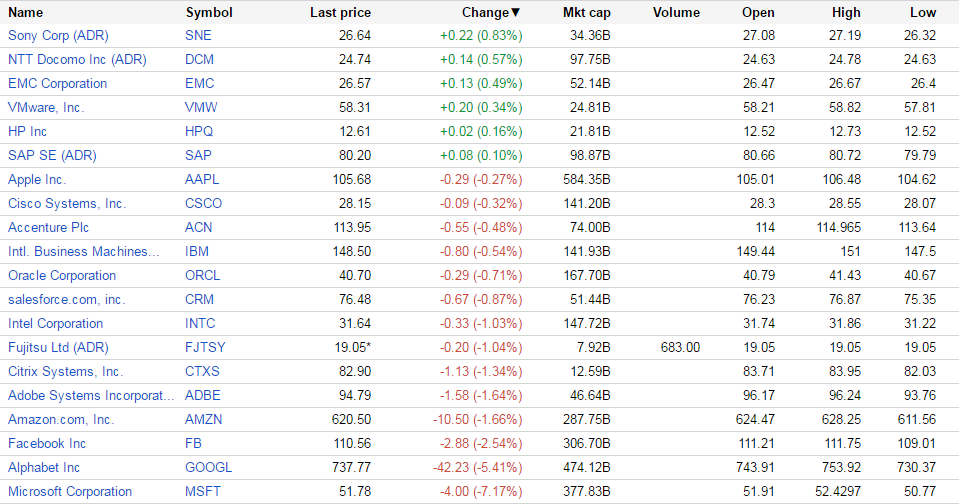Click the VMware, Inc. company name
This screenshot has height=504, width=959.
pyautogui.click(x=46, y=107)
